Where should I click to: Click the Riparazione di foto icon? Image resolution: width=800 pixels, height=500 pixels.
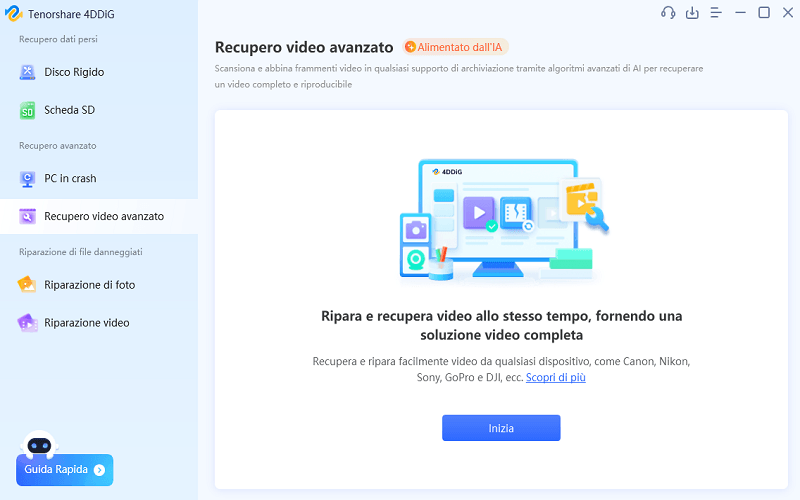[27, 285]
